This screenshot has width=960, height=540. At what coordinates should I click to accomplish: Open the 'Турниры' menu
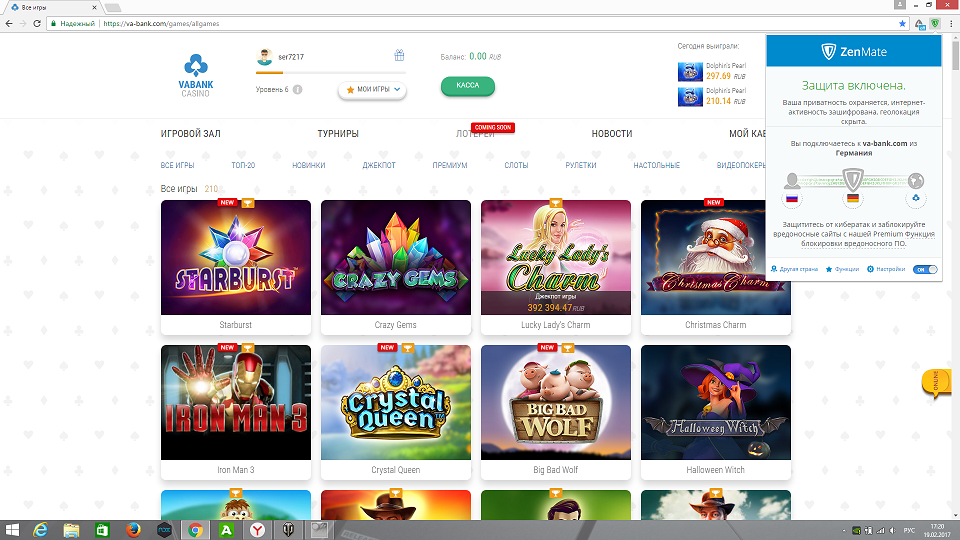tap(338, 133)
